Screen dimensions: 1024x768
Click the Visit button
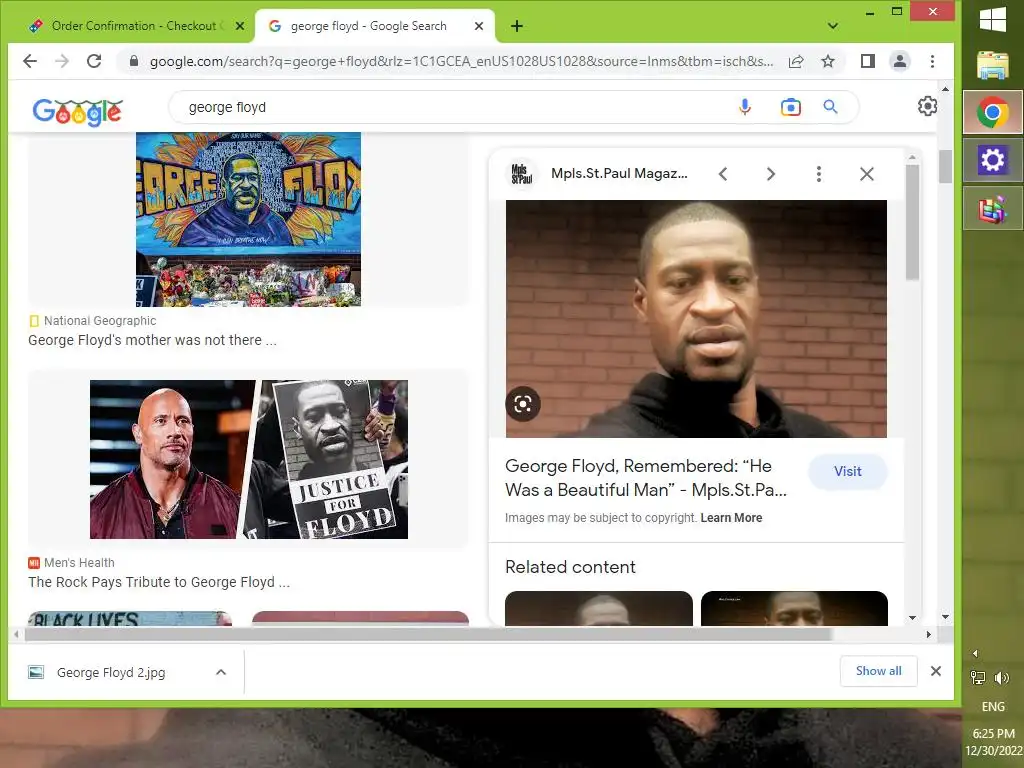click(848, 472)
